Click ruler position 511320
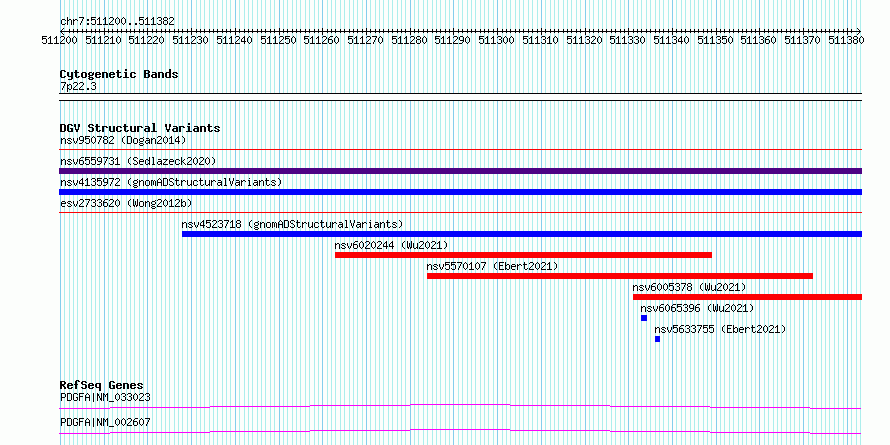Viewport: 890px width, 445px height. click(x=584, y=40)
